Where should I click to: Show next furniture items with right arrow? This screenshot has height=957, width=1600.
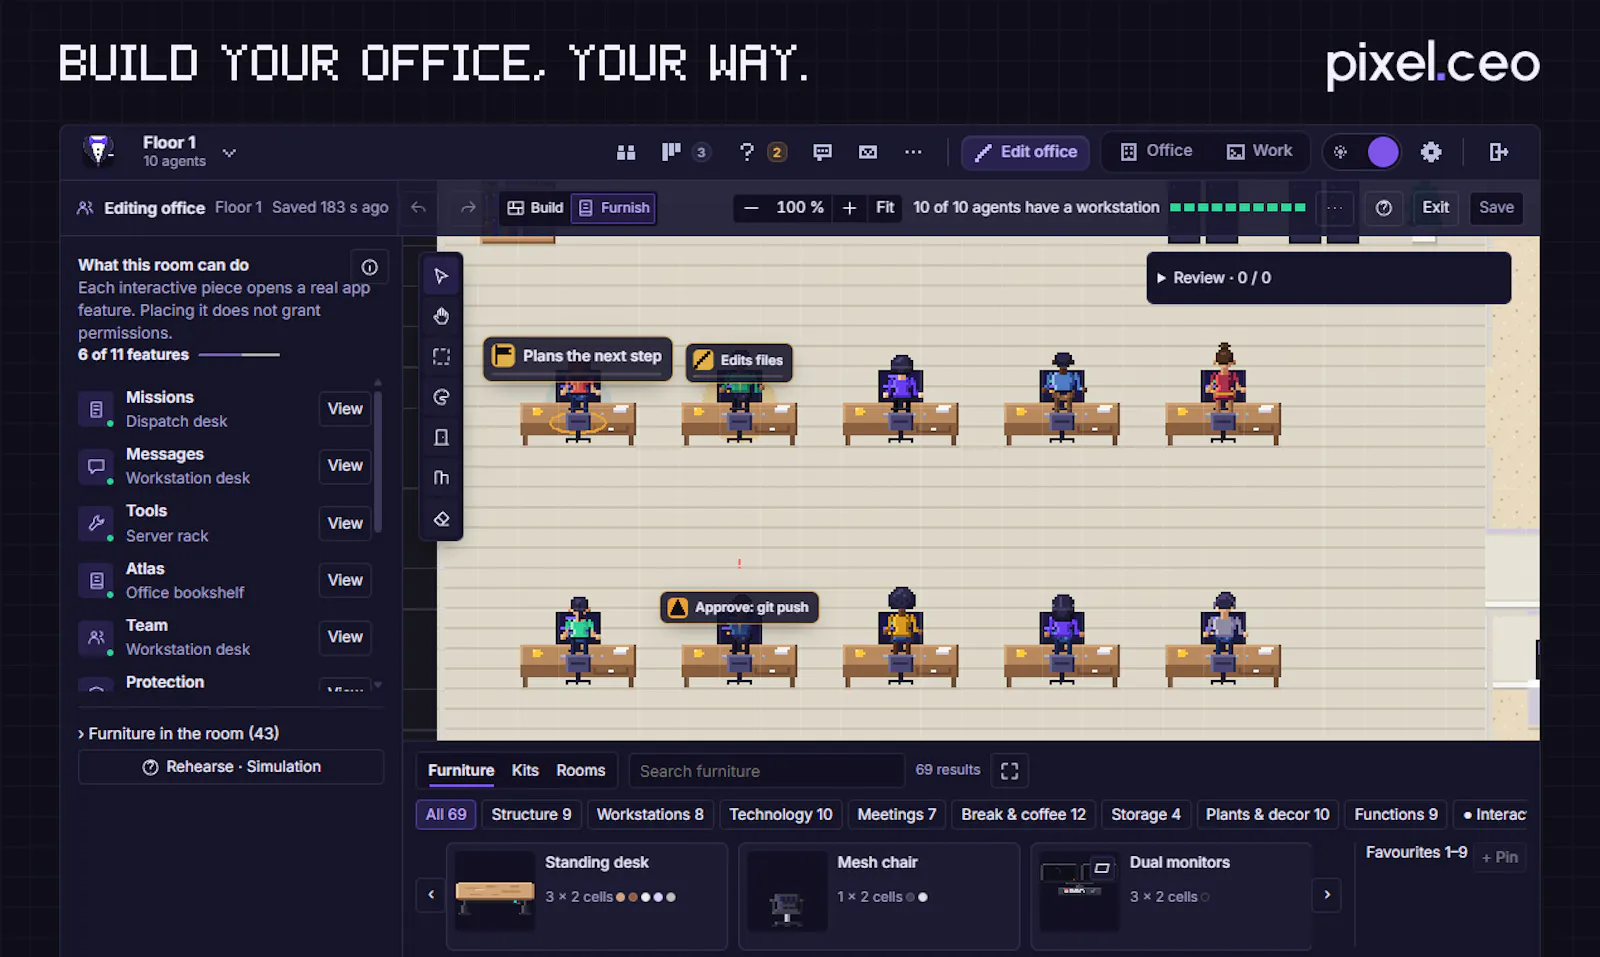pyautogui.click(x=1327, y=895)
